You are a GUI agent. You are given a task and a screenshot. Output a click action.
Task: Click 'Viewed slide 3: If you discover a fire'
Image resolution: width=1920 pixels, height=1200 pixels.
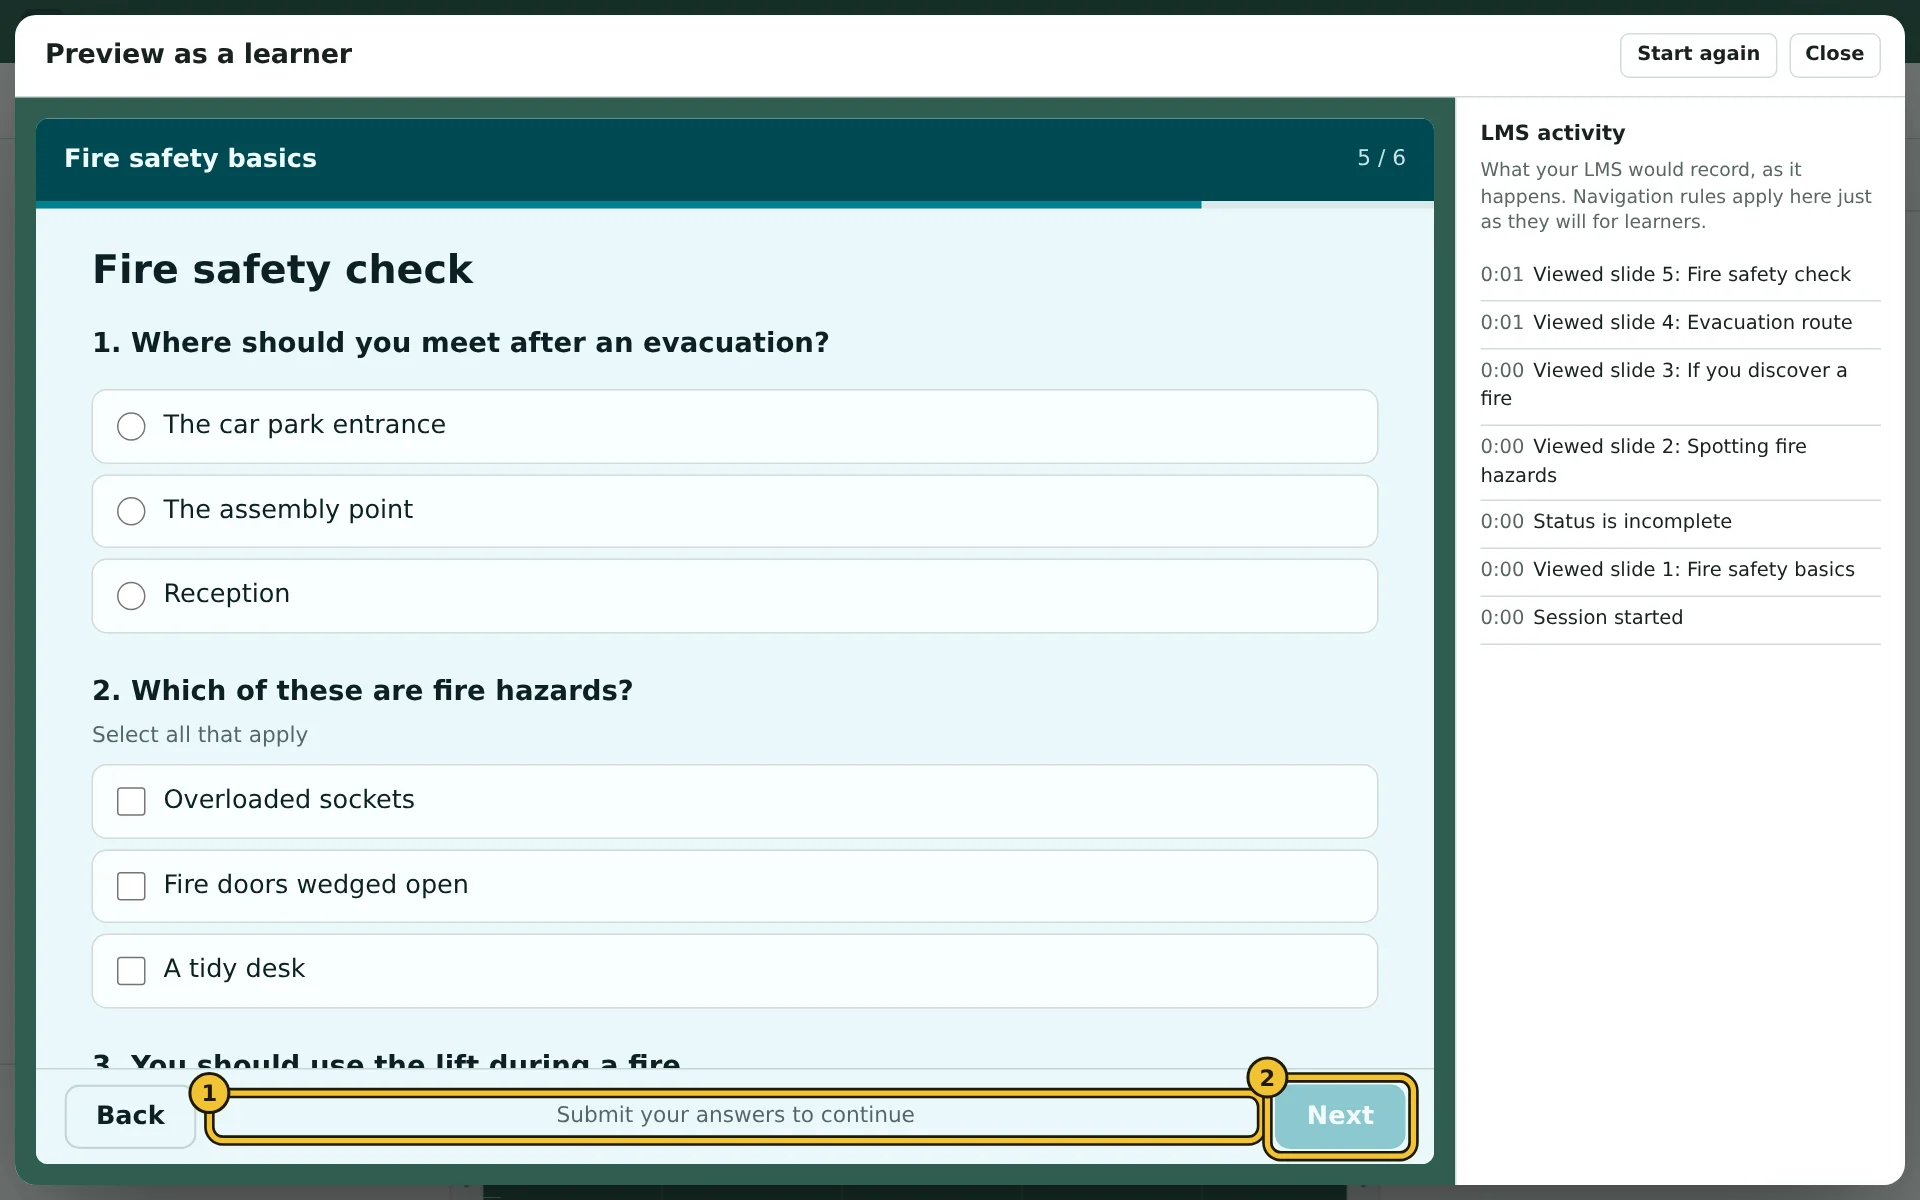pos(1680,385)
